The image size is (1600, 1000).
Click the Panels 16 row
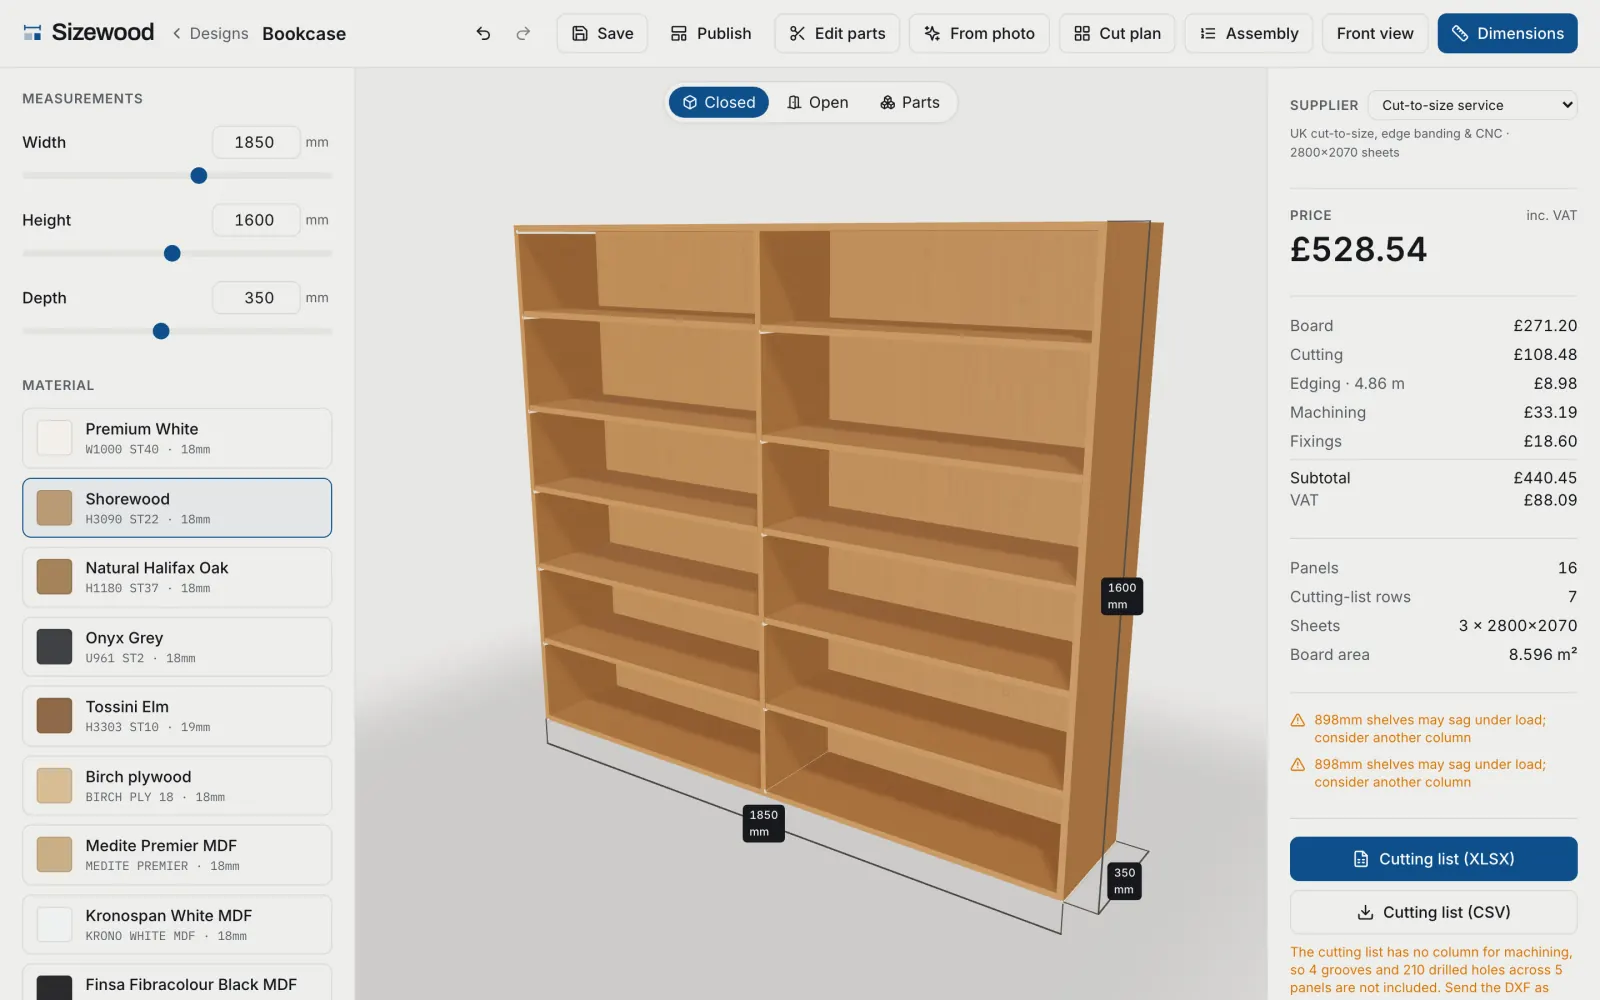1433,568
